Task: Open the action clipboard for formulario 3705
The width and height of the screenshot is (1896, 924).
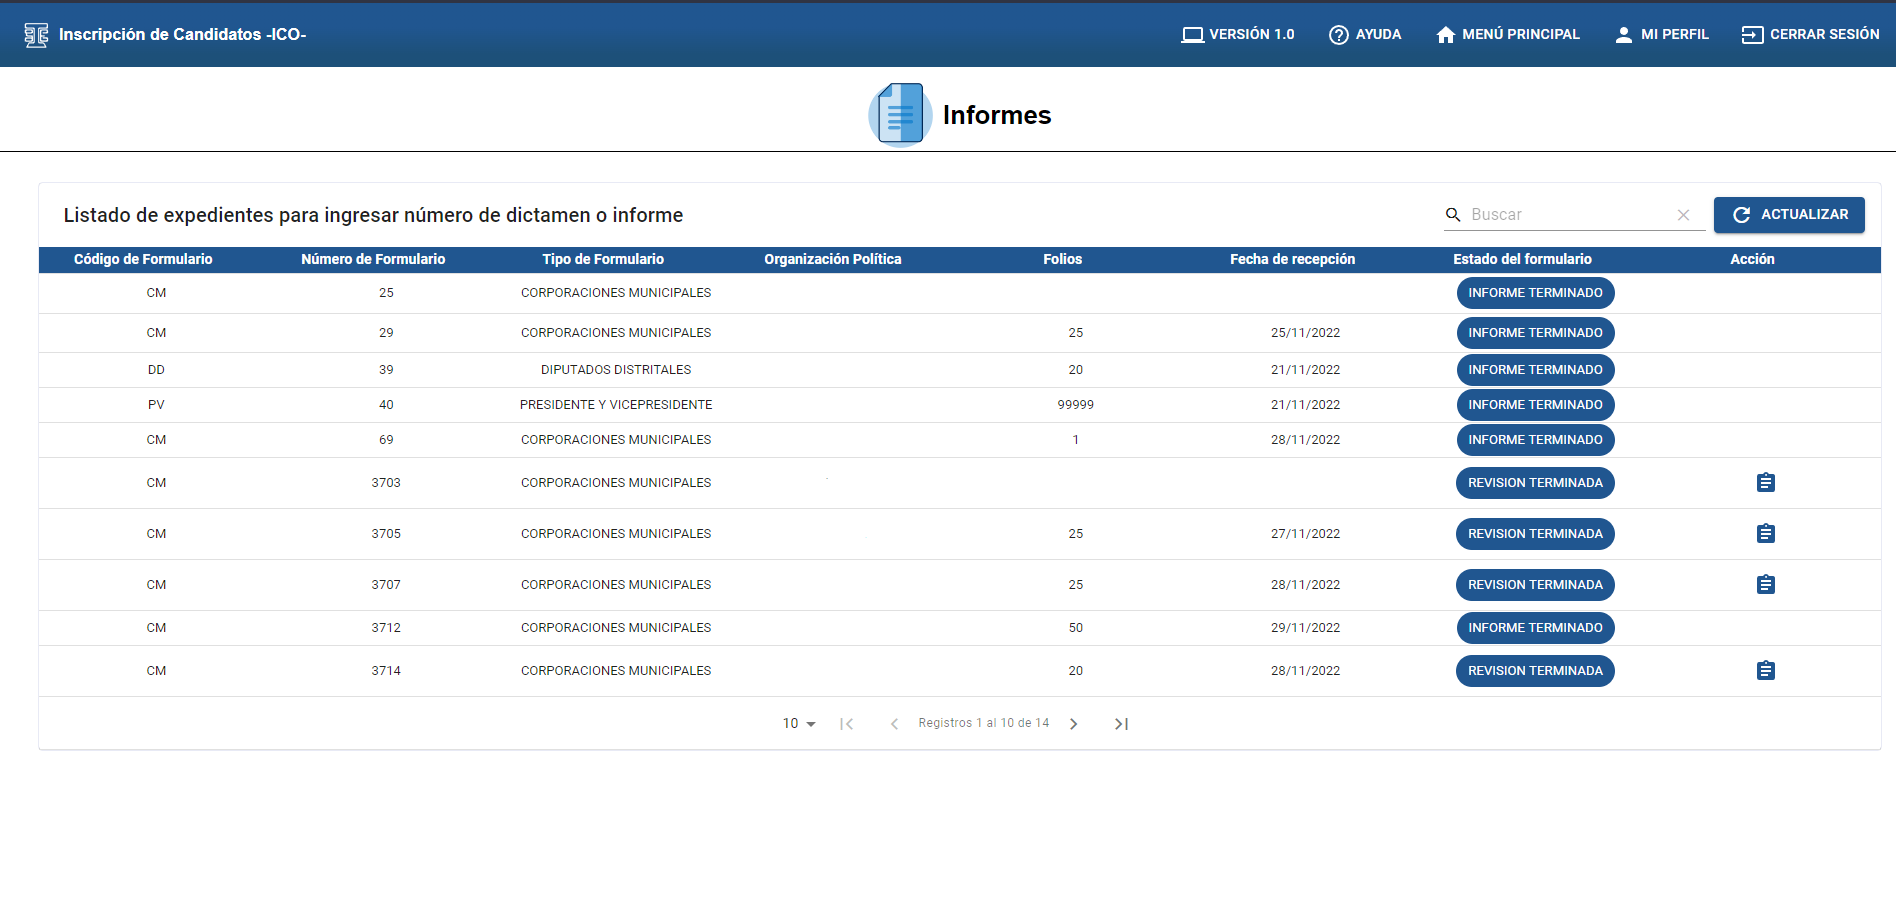Action: click(x=1765, y=533)
